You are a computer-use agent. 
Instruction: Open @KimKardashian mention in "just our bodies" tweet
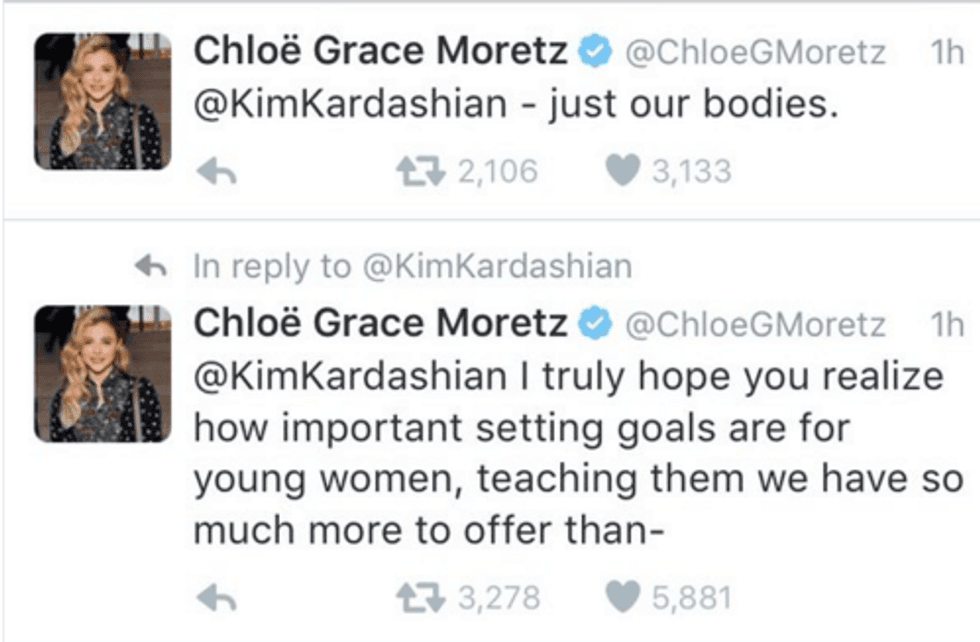tap(350, 104)
